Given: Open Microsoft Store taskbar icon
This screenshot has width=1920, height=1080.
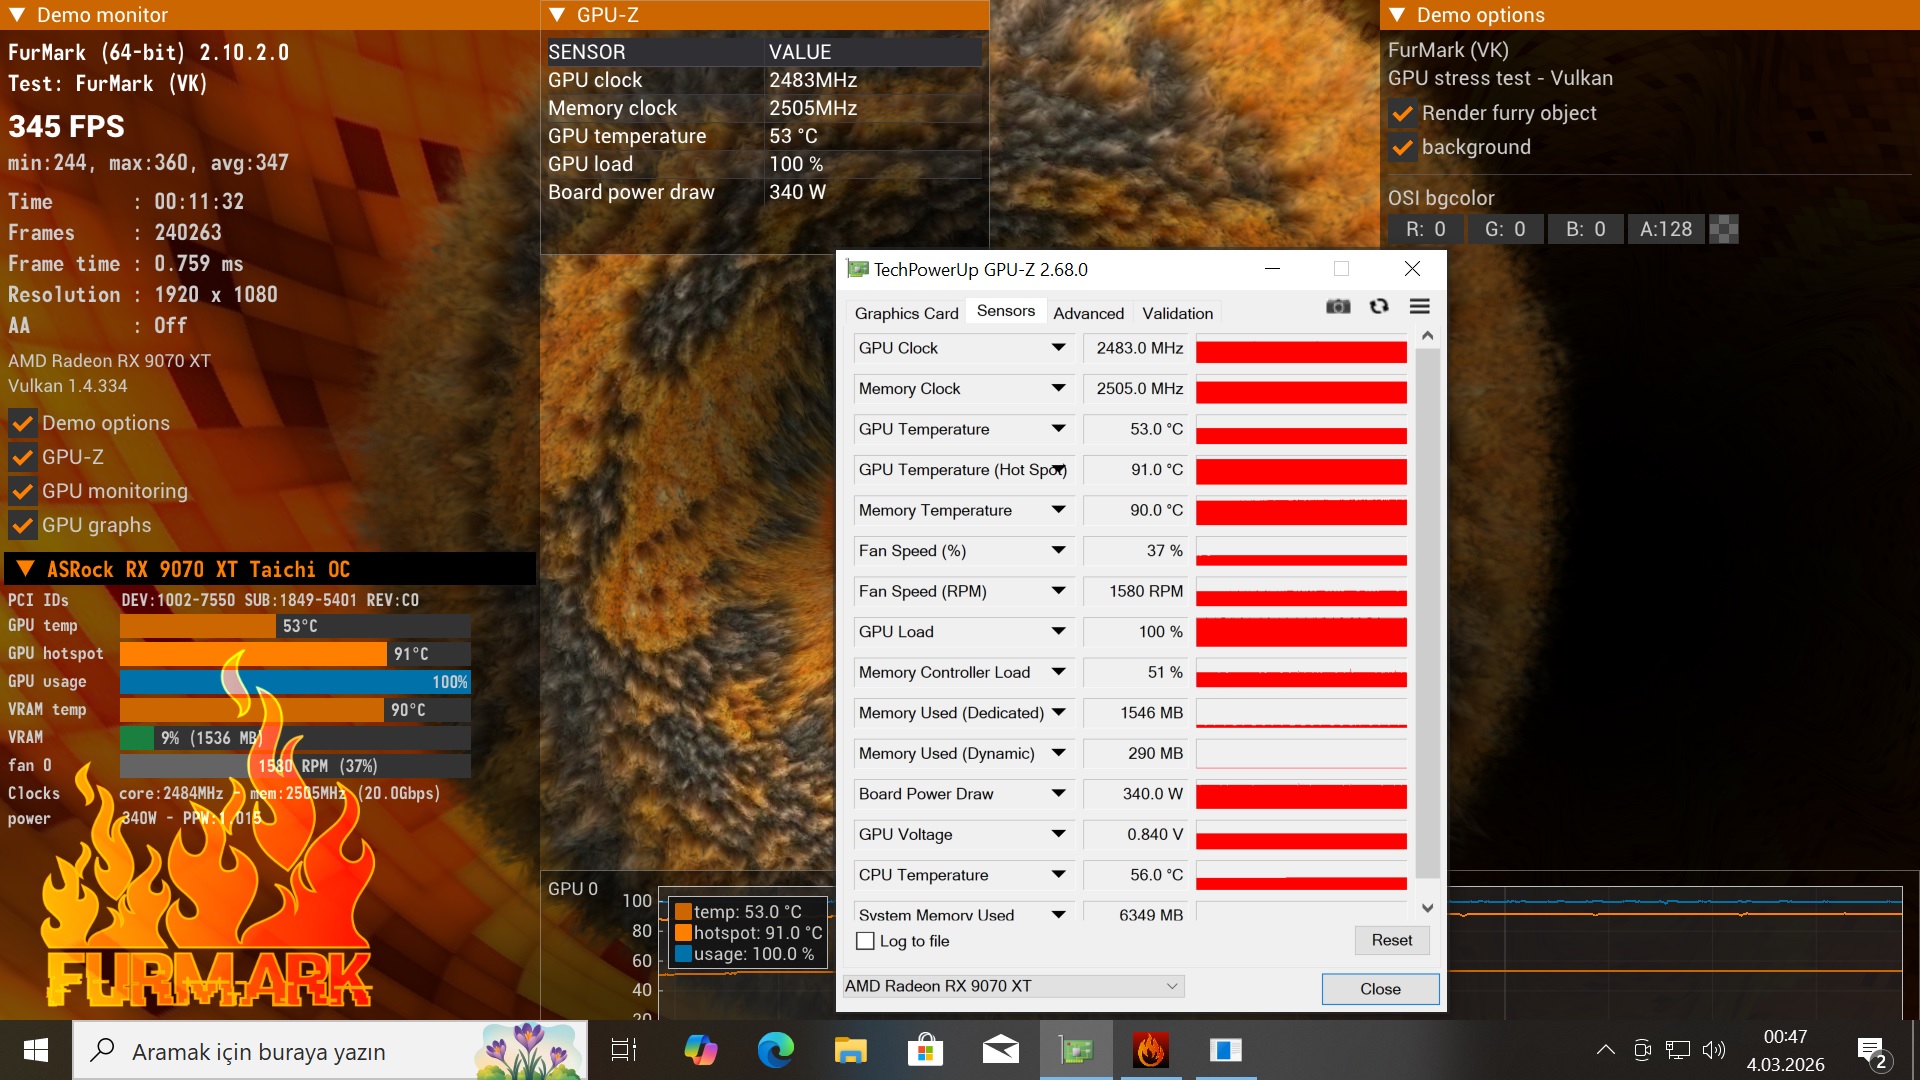Looking at the screenshot, I should [x=925, y=1050].
